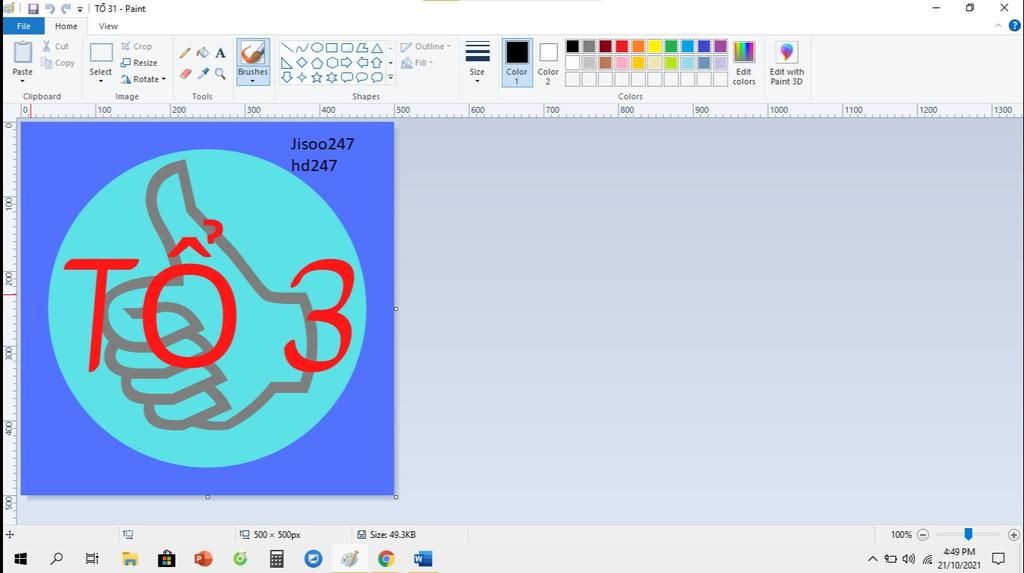Viewport: 1024px width, 573px height.
Task: Open Microsoft Word from the taskbar
Action: tap(423, 559)
